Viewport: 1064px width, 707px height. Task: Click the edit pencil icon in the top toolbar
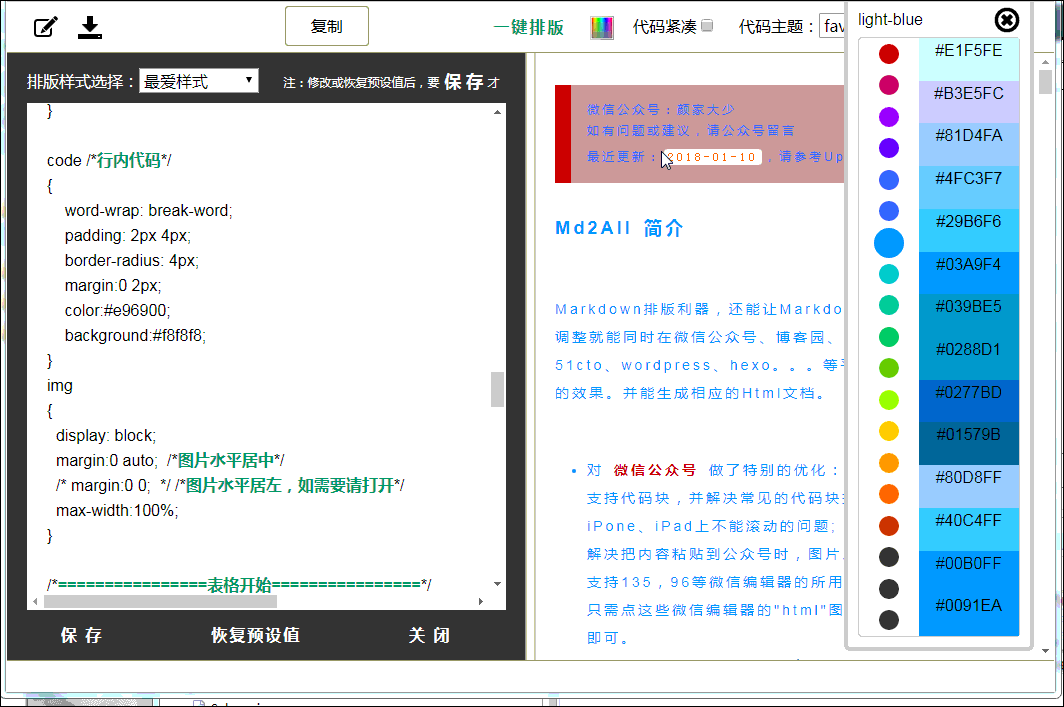[45, 27]
